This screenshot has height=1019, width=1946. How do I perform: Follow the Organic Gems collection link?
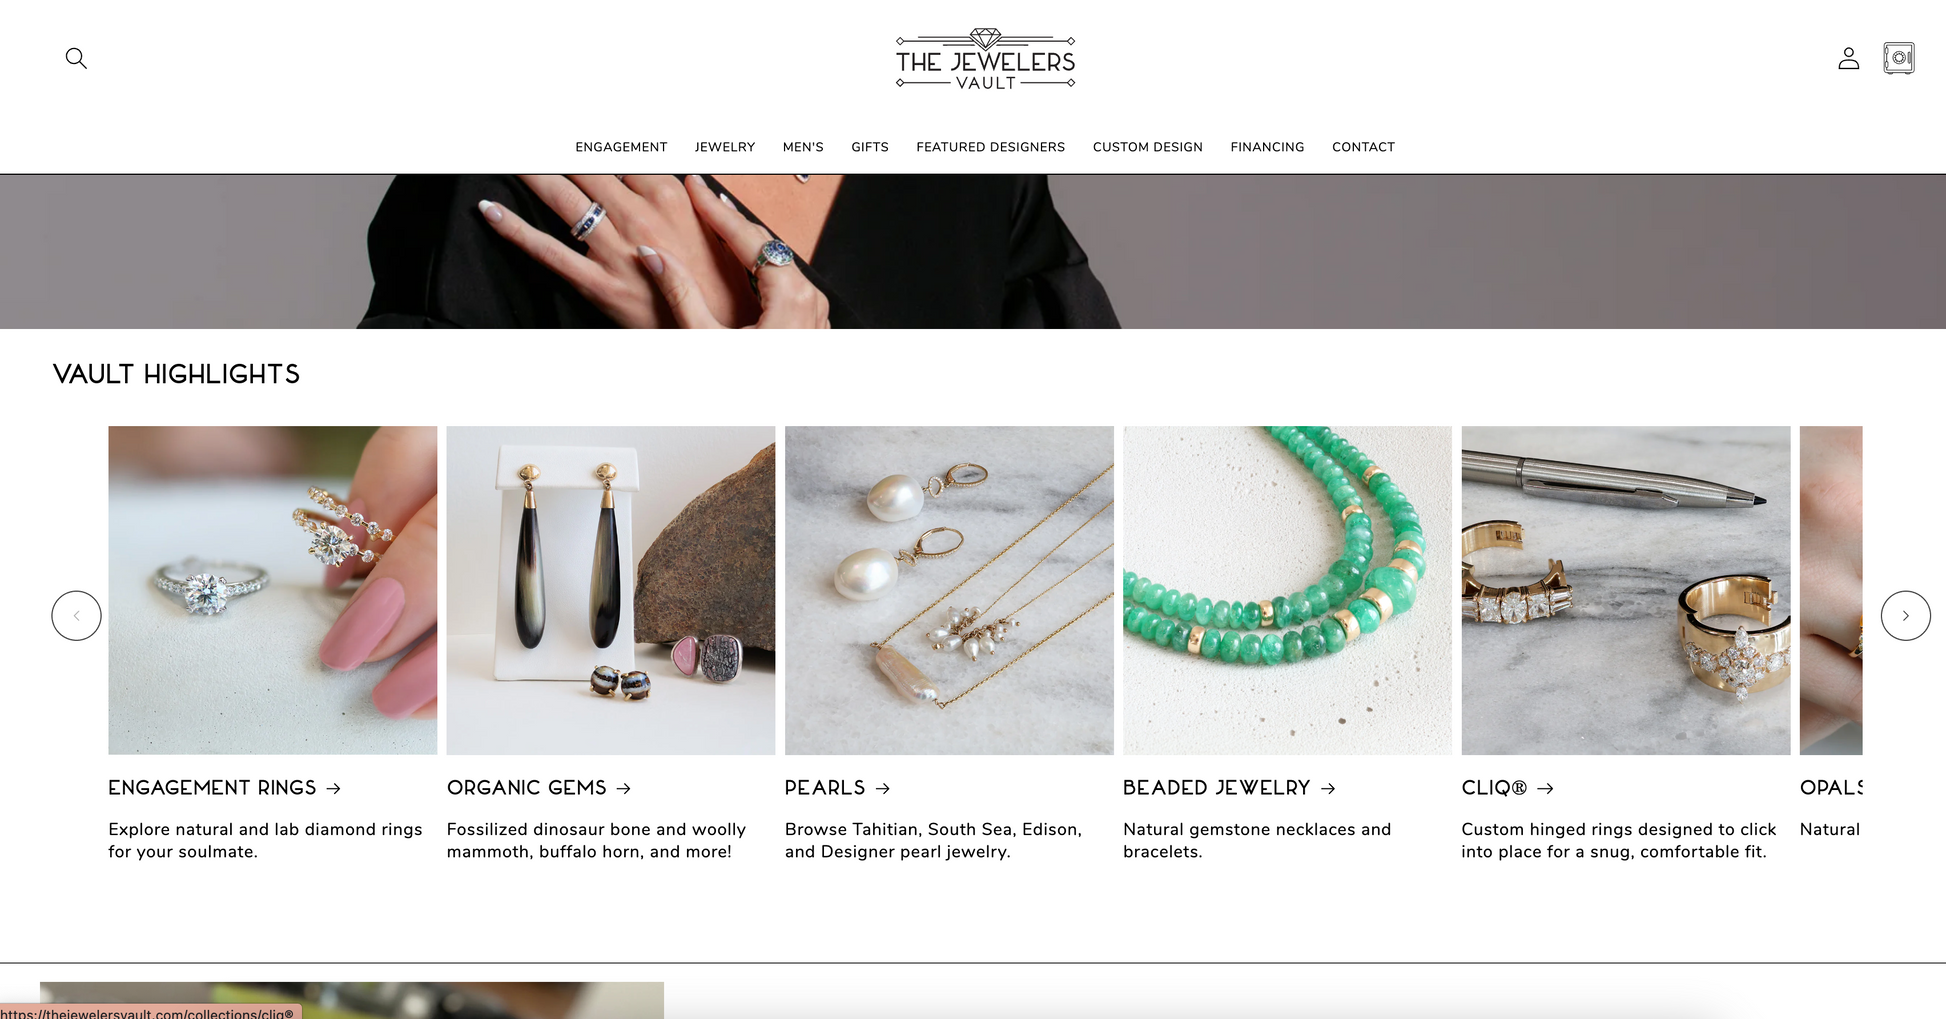538,788
